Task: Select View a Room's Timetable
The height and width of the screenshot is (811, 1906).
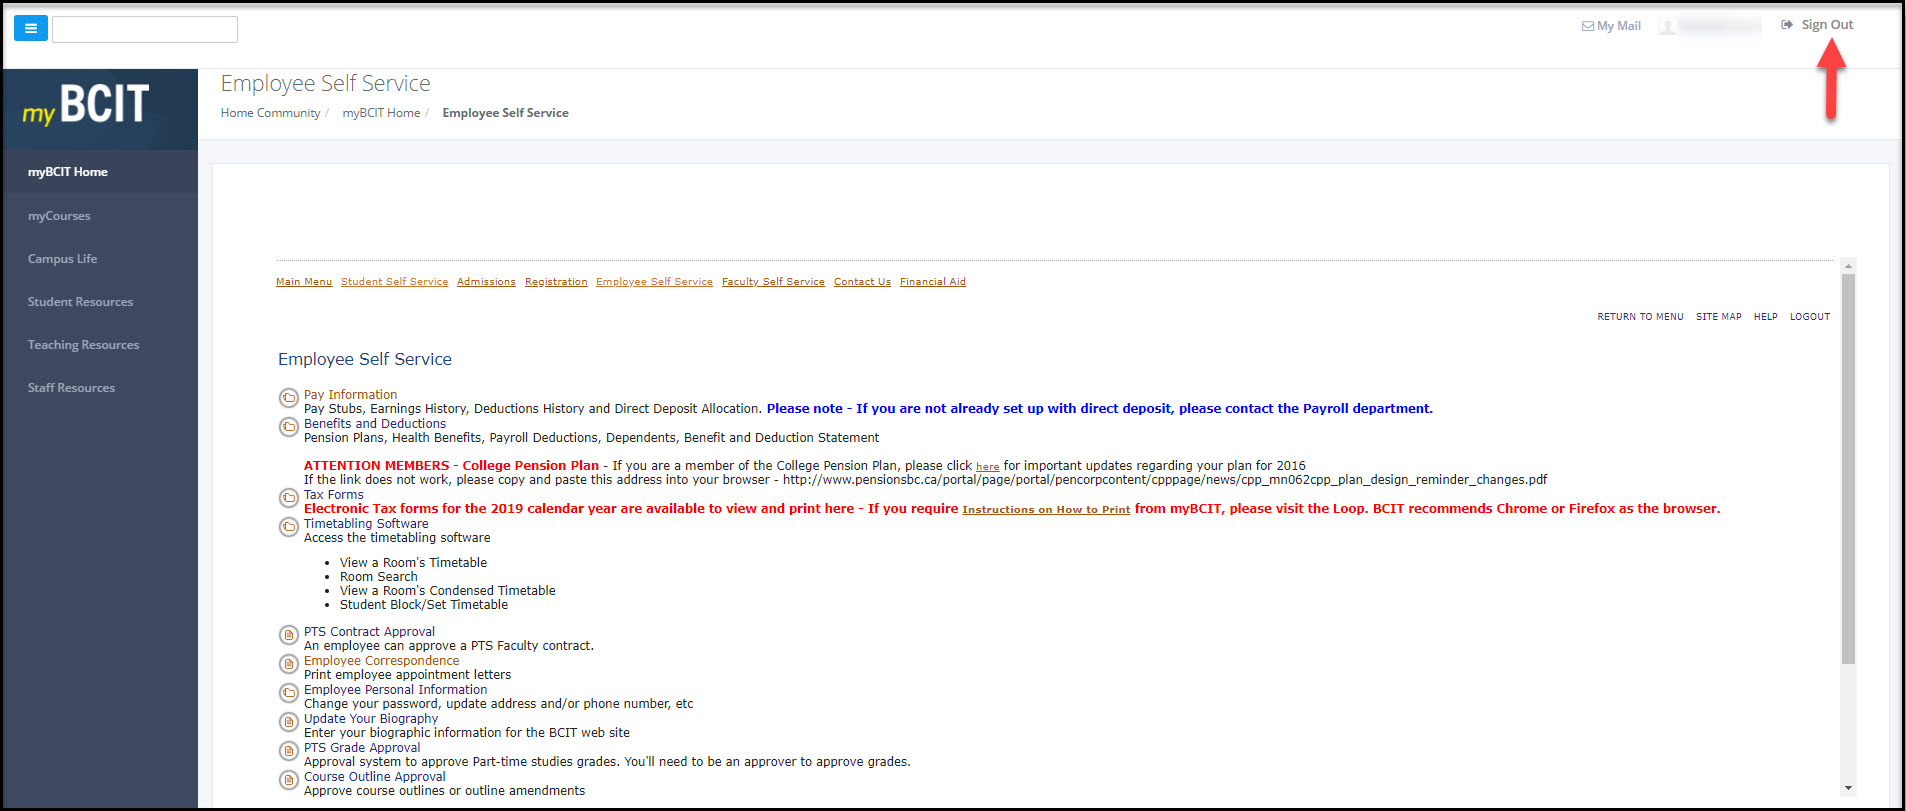Action: point(413,563)
